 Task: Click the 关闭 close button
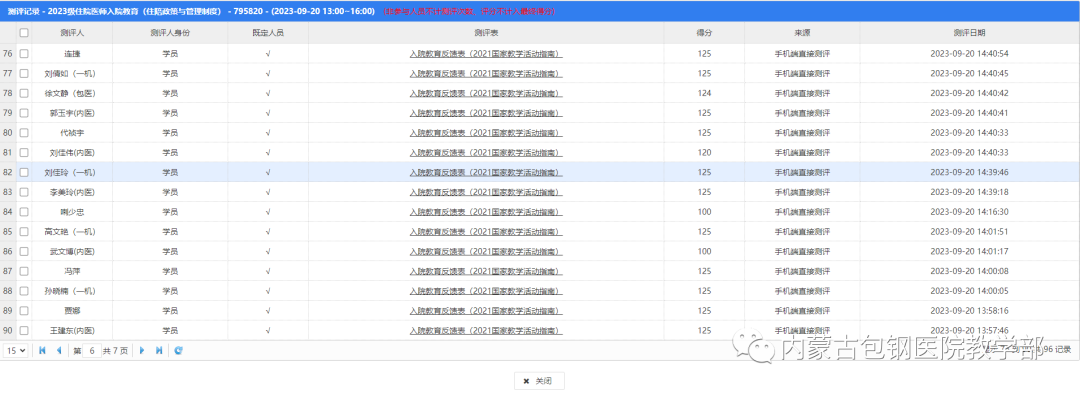[x=539, y=381]
